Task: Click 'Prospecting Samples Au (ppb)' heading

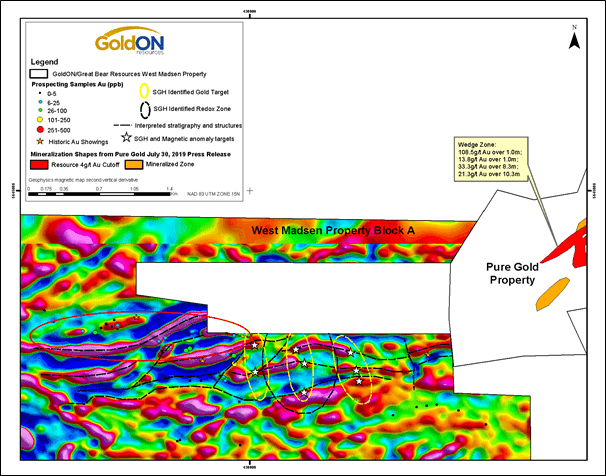Action: point(77,84)
